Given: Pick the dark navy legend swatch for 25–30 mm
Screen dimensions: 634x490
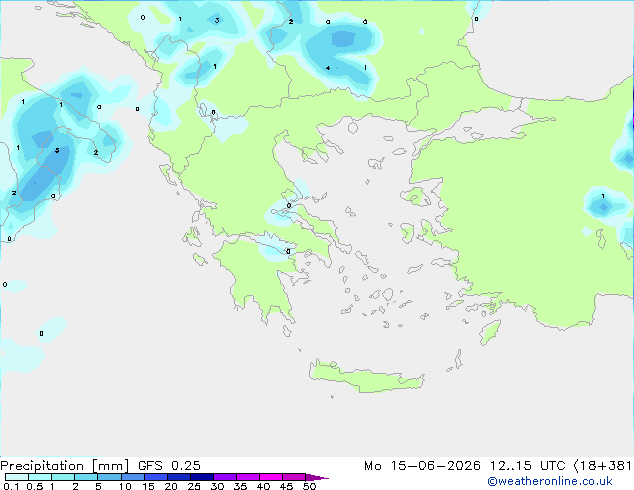Looking at the screenshot, I should [202, 477].
